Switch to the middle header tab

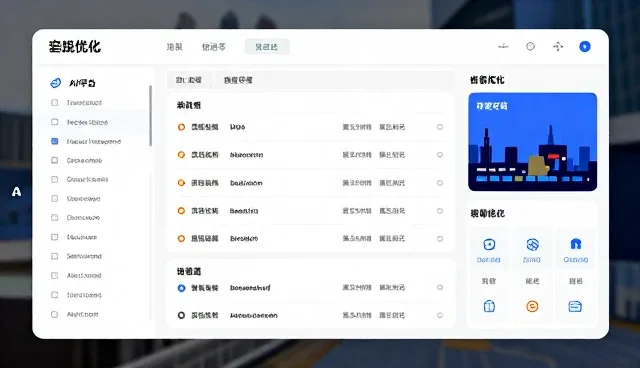pos(213,47)
